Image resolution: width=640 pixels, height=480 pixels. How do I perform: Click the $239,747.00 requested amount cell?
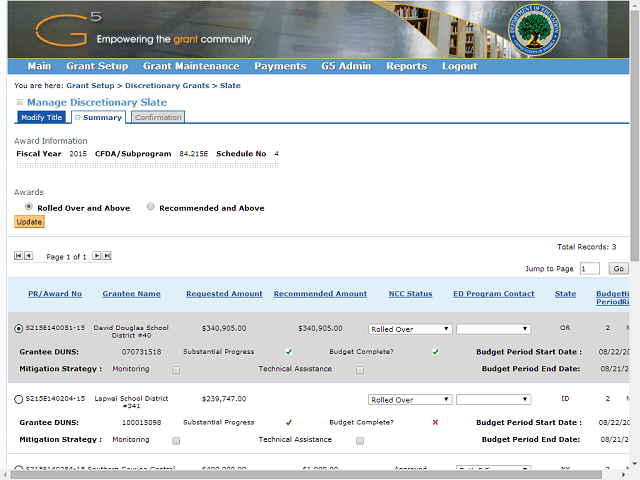click(x=224, y=399)
